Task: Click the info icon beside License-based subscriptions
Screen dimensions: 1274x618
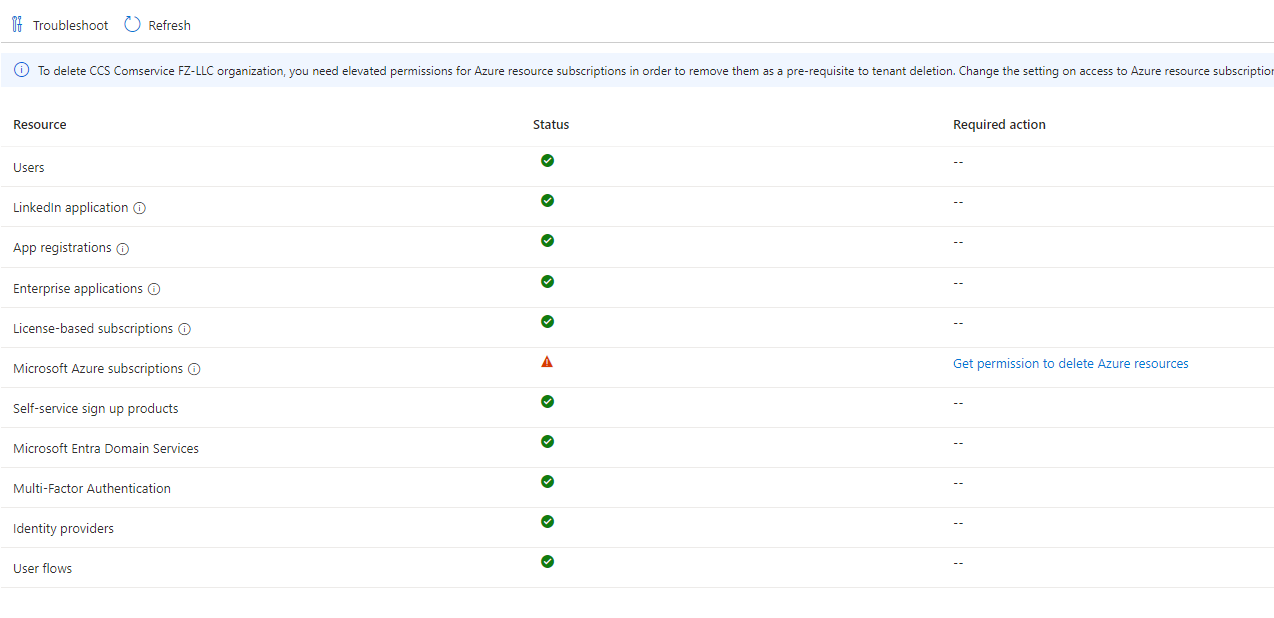Action: tap(184, 328)
